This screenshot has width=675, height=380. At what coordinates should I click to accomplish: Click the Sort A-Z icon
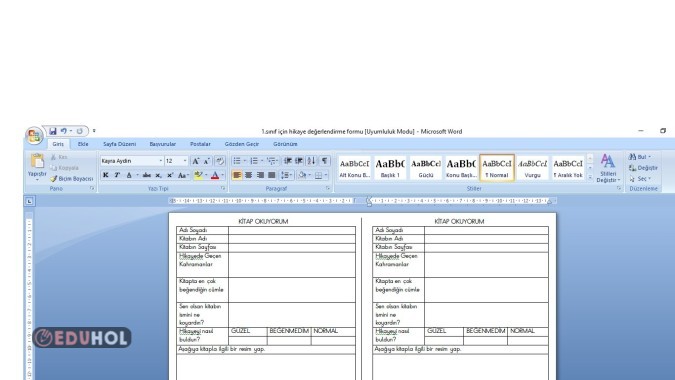pyautogui.click(x=311, y=161)
